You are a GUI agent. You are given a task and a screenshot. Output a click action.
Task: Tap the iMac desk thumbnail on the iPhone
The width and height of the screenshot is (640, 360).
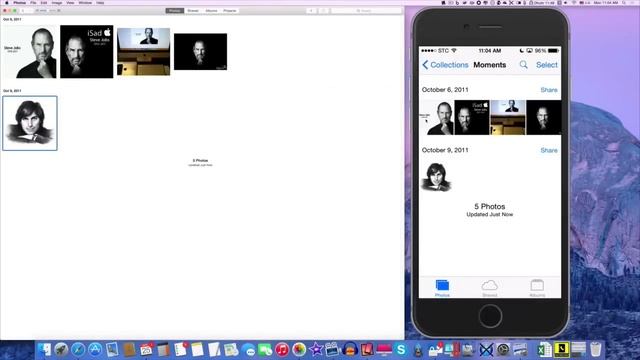(x=507, y=117)
